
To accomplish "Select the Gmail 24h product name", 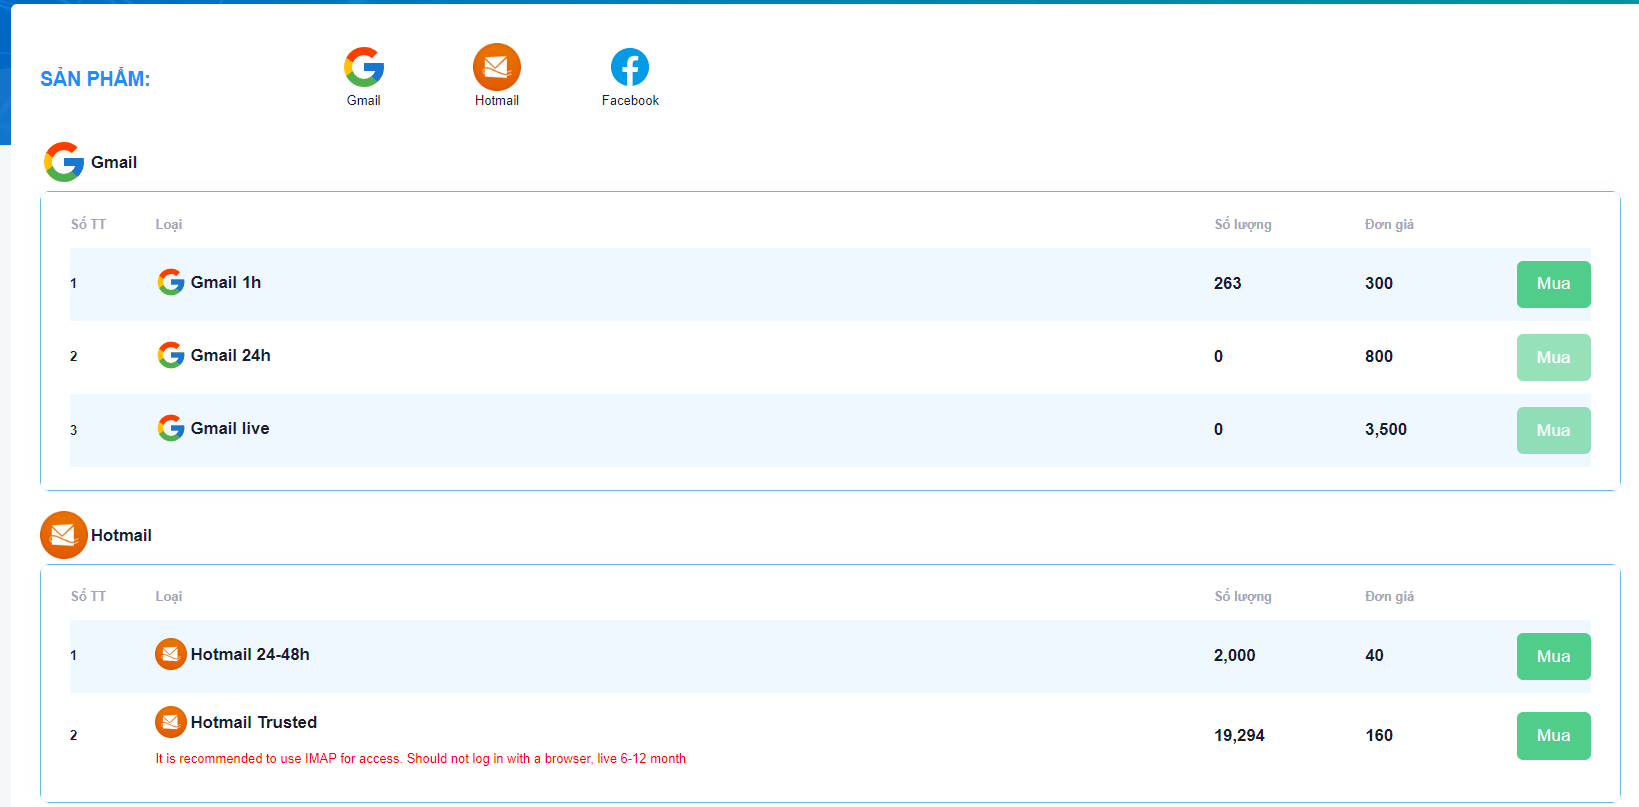I will (x=231, y=355).
